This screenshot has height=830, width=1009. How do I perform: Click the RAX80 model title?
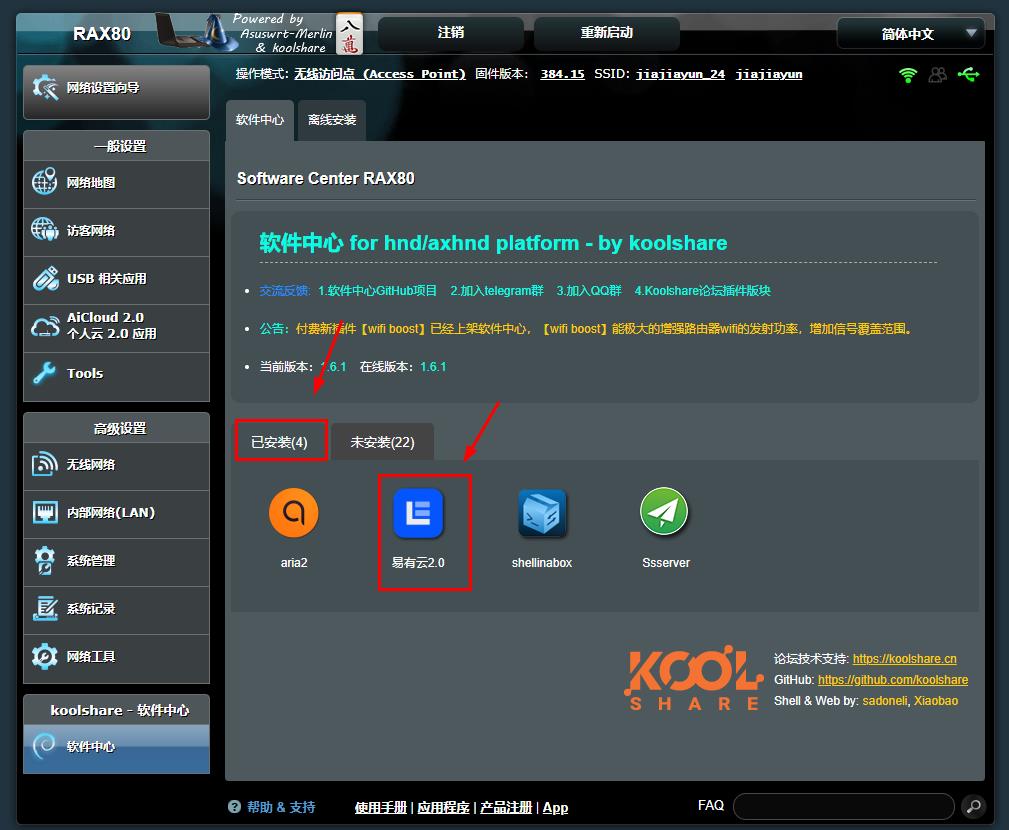point(102,33)
